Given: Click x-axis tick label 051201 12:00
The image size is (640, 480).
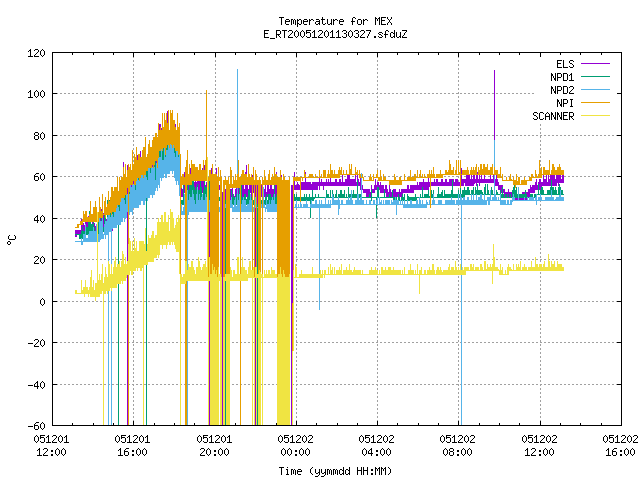Looking at the screenshot, I should [x=51, y=446].
